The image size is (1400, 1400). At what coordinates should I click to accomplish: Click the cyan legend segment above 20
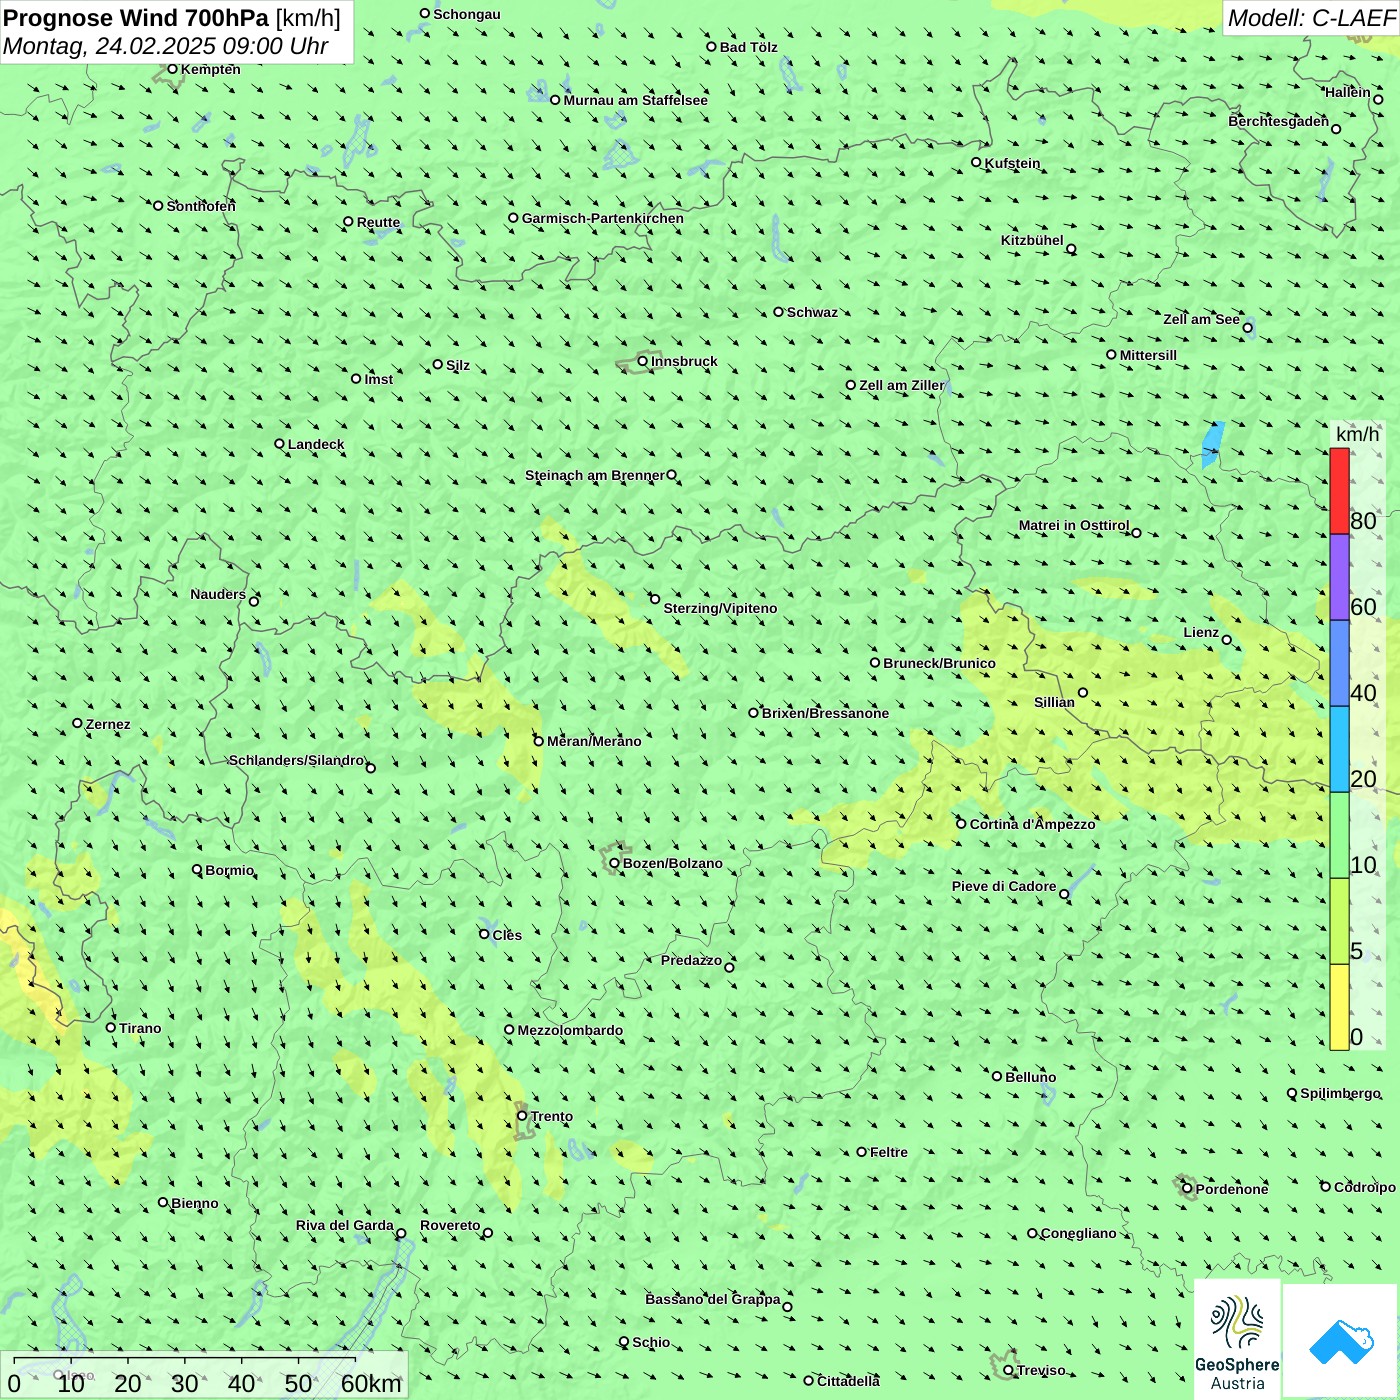tap(1339, 749)
